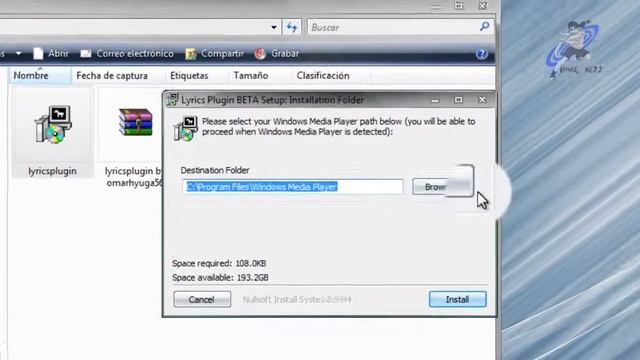Click the Compartir toolbar button
This screenshot has height=360, width=640.
pyautogui.click(x=214, y=53)
